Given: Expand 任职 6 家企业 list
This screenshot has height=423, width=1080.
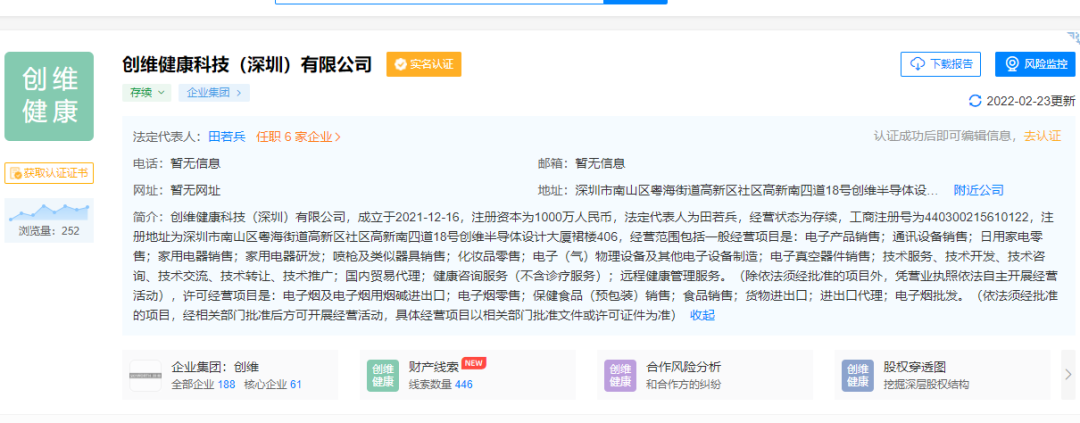Looking at the screenshot, I should click(298, 137).
